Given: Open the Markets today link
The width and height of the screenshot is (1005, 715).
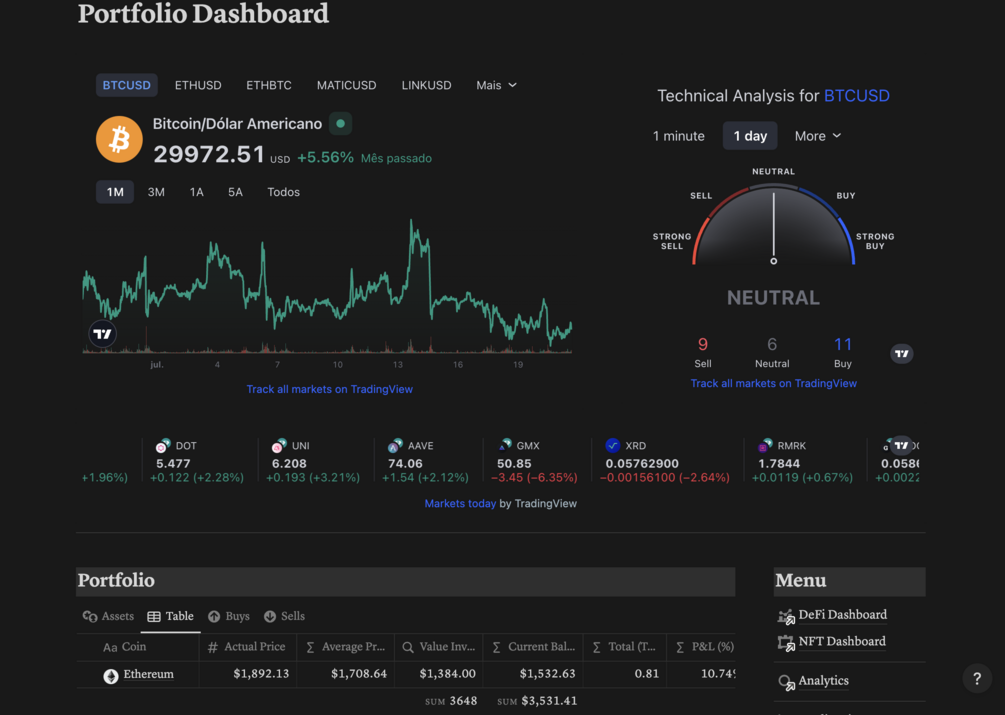Looking at the screenshot, I should tap(460, 504).
